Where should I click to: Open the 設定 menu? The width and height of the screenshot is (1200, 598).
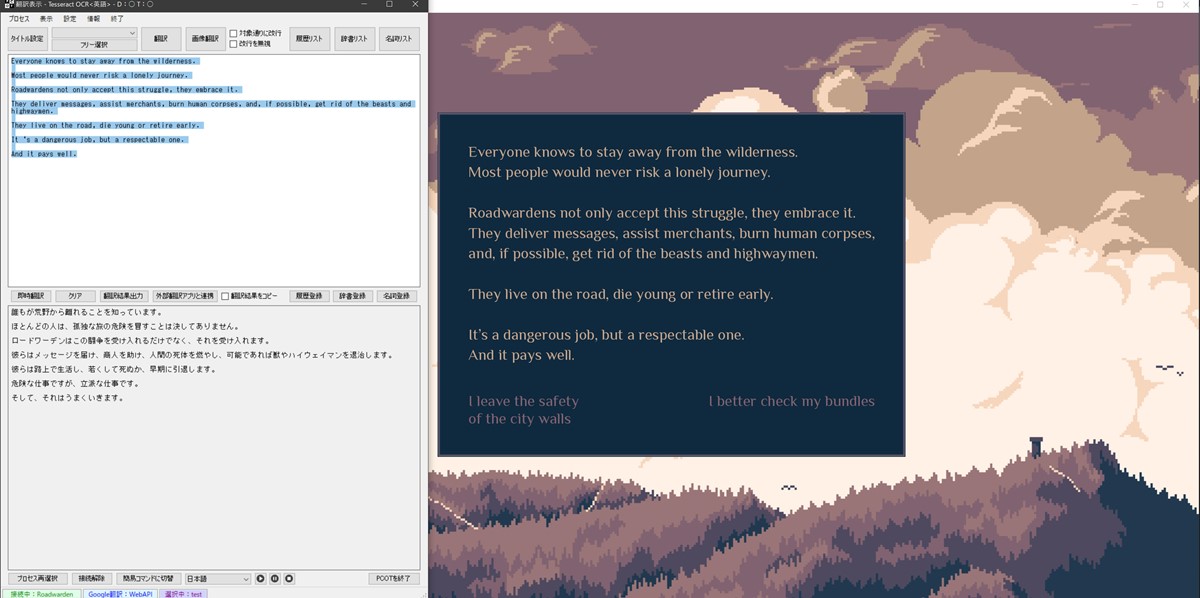pyautogui.click(x=69, y=18)
